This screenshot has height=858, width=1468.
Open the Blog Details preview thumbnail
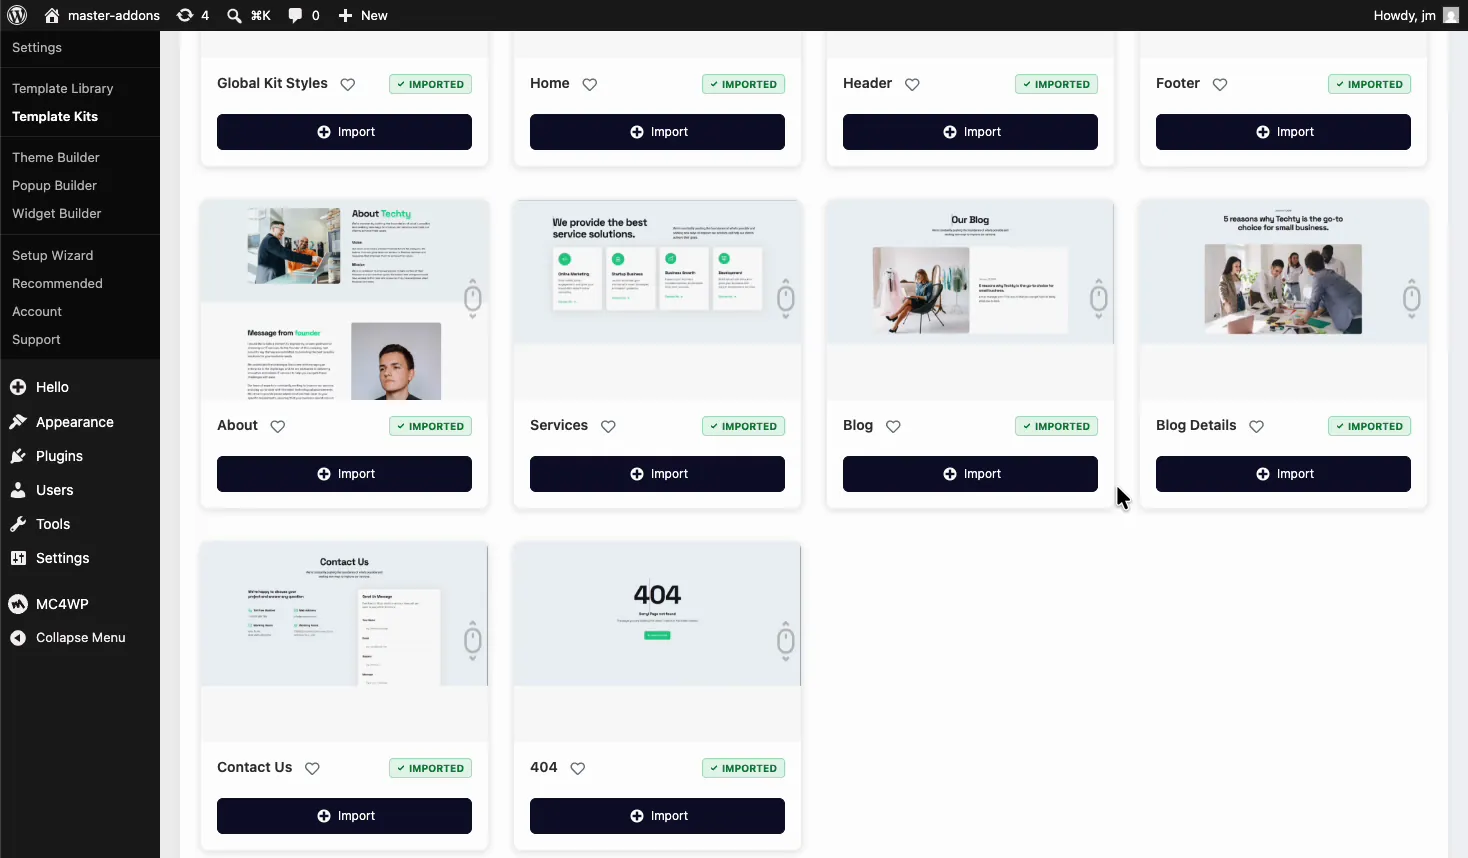click(x=1283, y=300)
